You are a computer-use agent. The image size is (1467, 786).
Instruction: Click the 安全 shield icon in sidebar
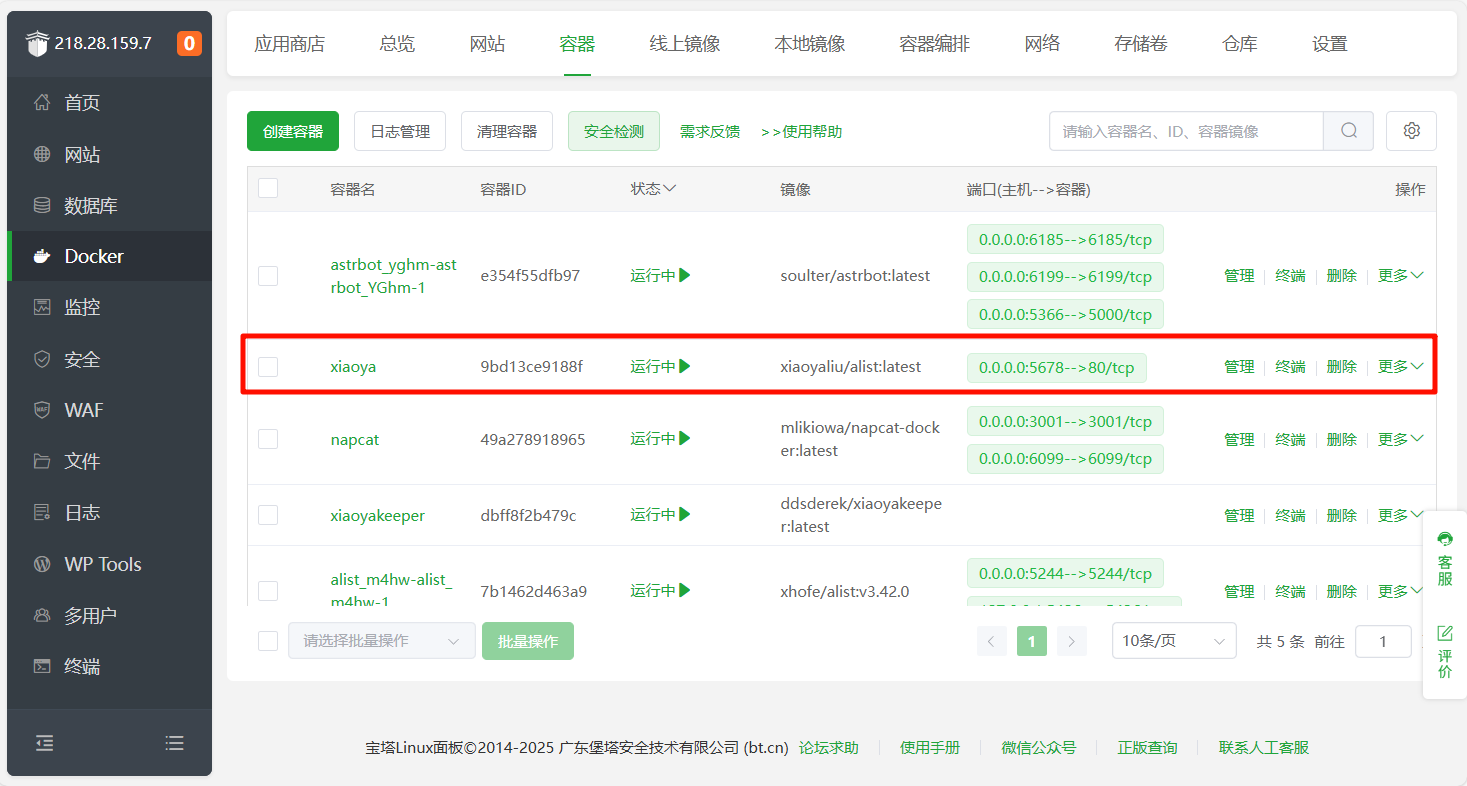pos(42,359)
